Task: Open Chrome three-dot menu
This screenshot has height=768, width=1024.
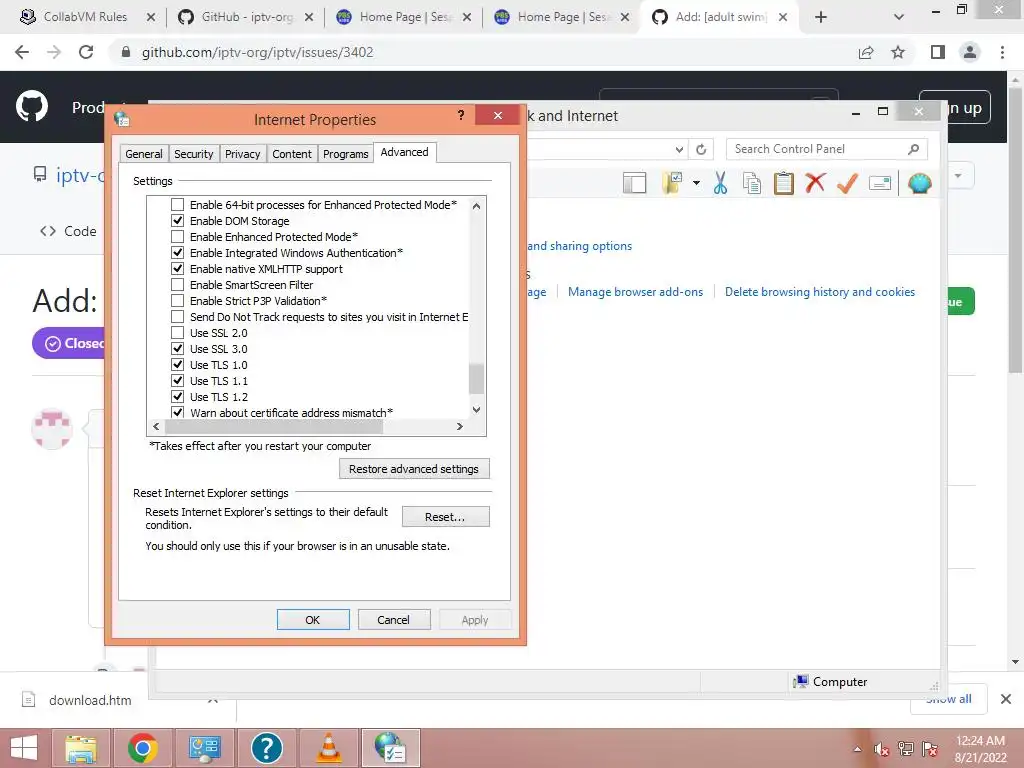Action: point(1002,52)
